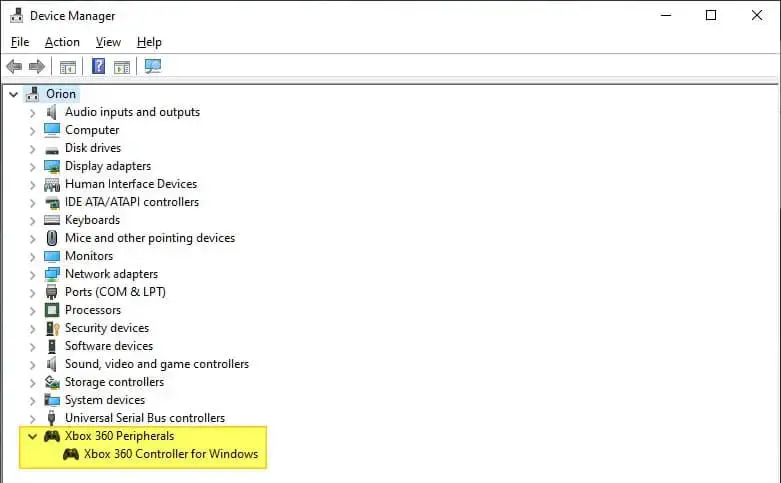Expand the Keyboards chevron

tap(32, 221)
